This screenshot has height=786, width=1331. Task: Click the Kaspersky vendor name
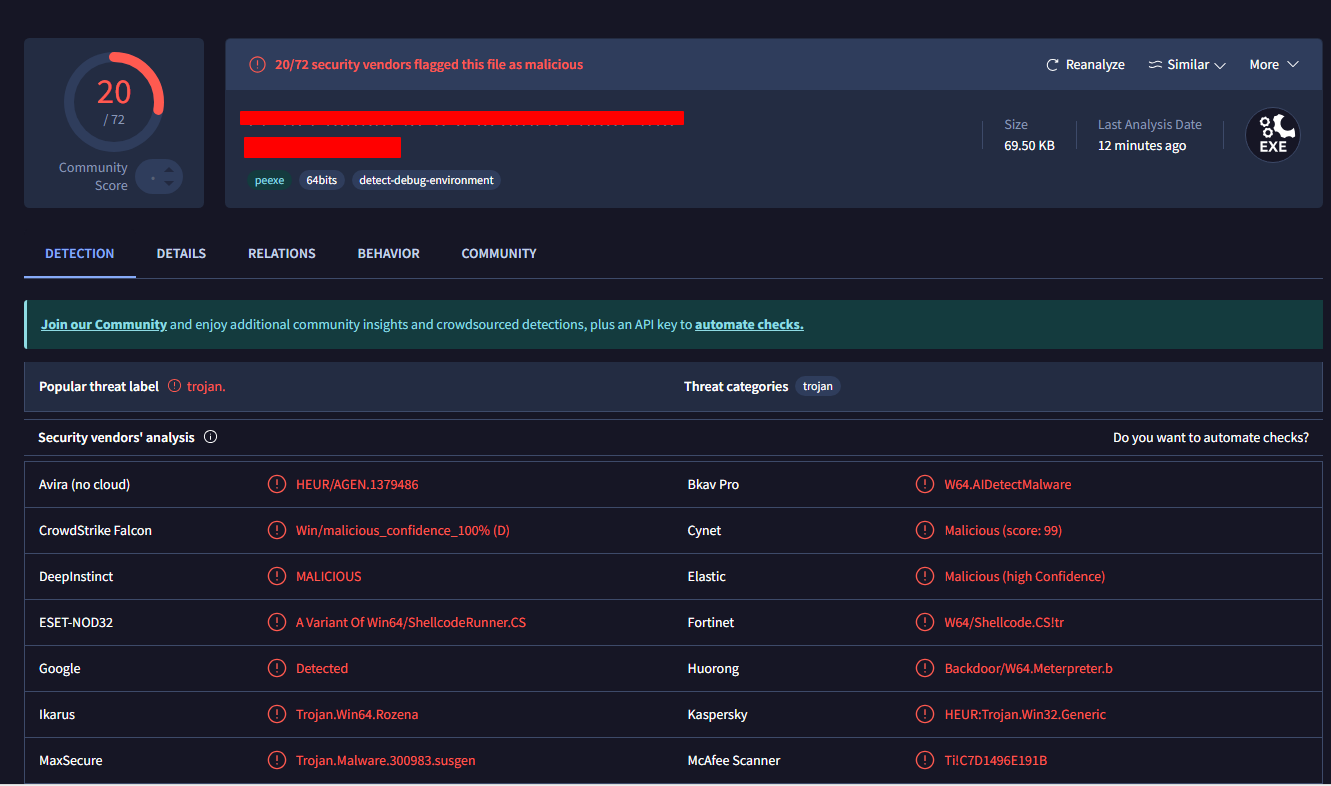click(x=717, y=714)
